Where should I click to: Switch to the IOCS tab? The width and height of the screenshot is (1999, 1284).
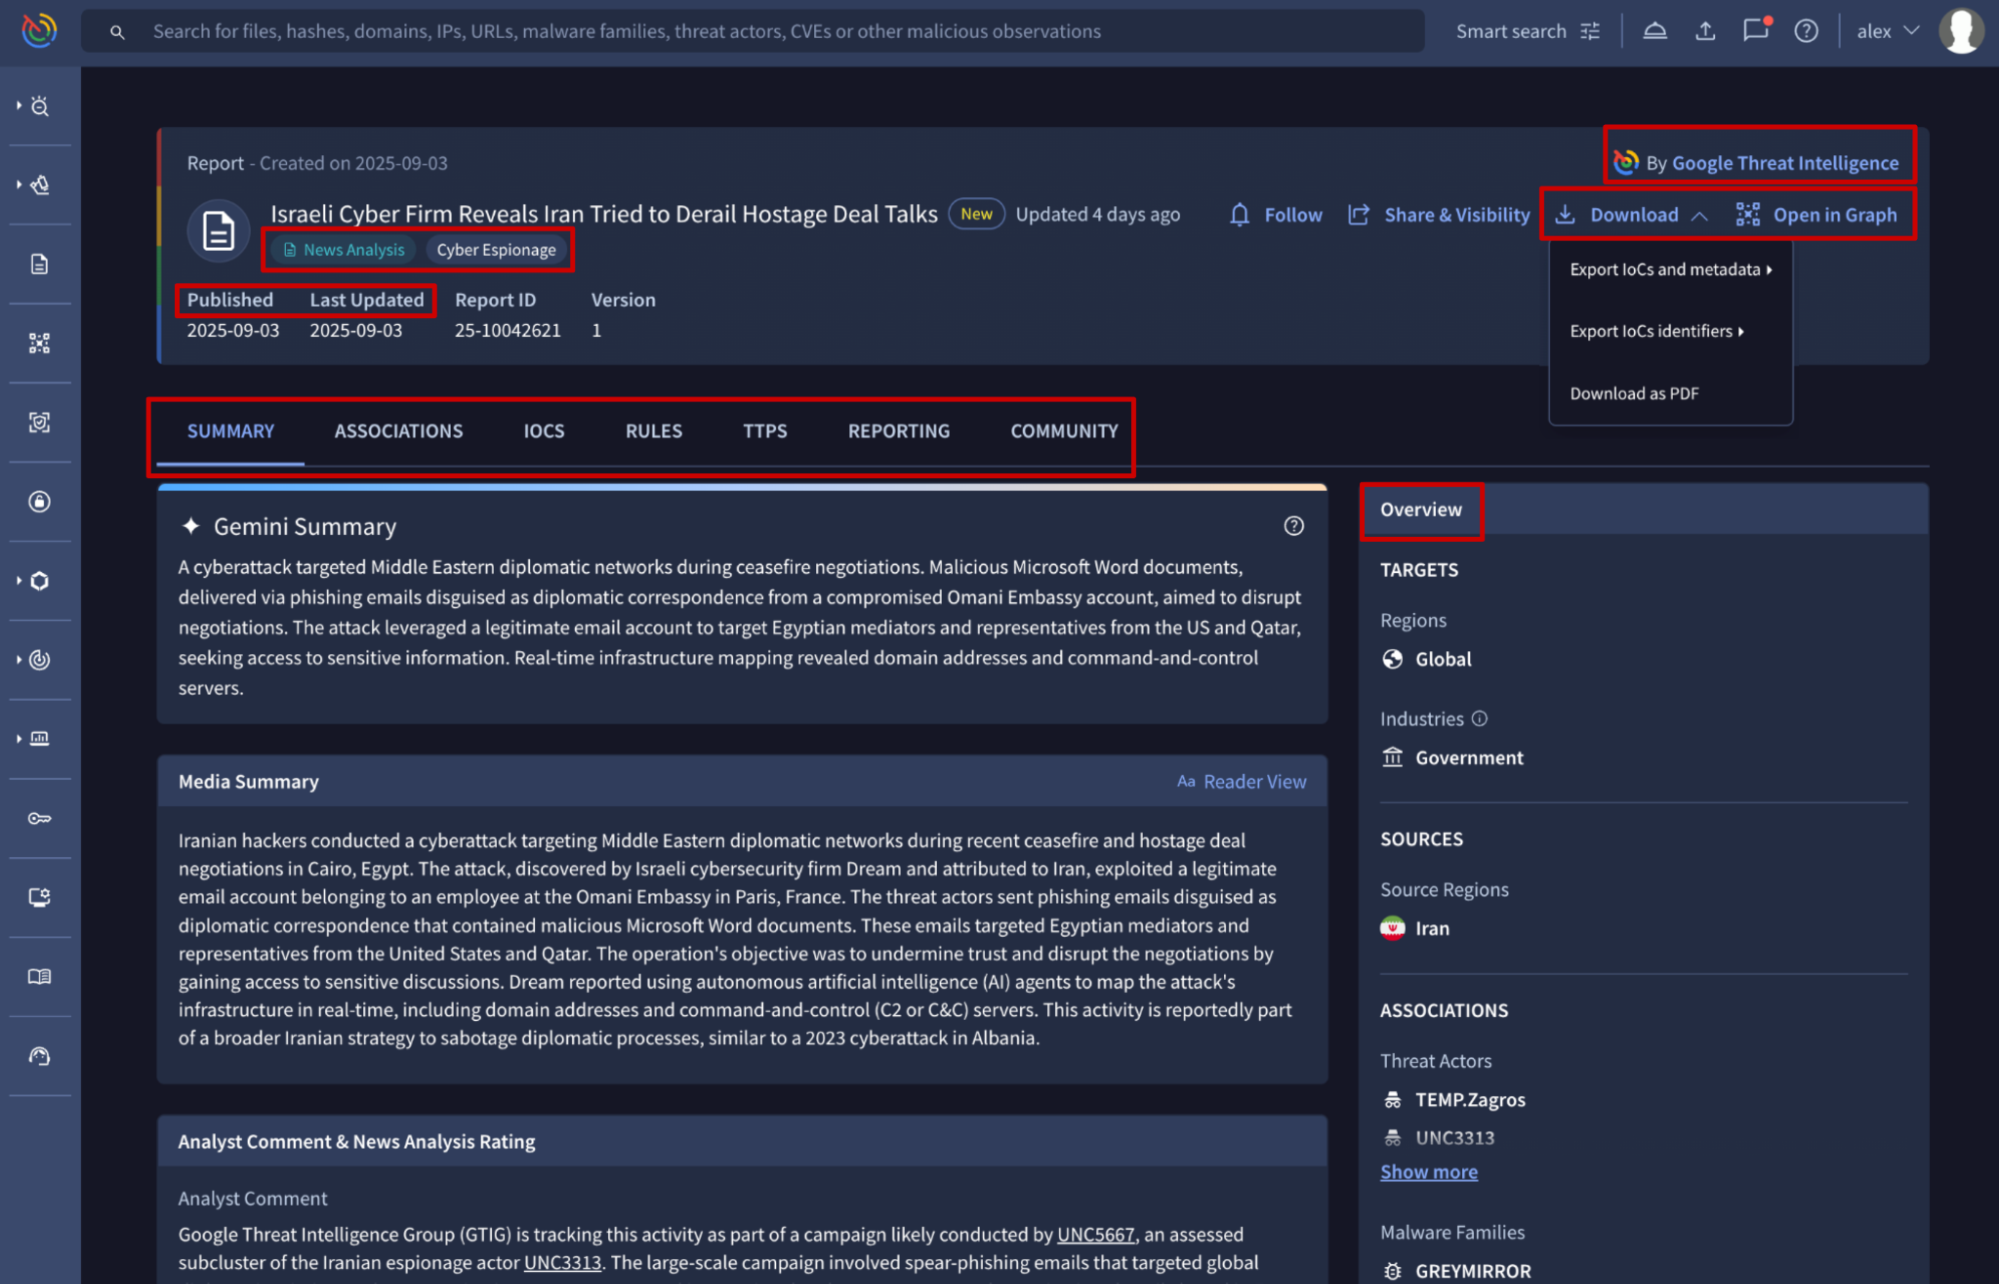[x=543, y=431]
